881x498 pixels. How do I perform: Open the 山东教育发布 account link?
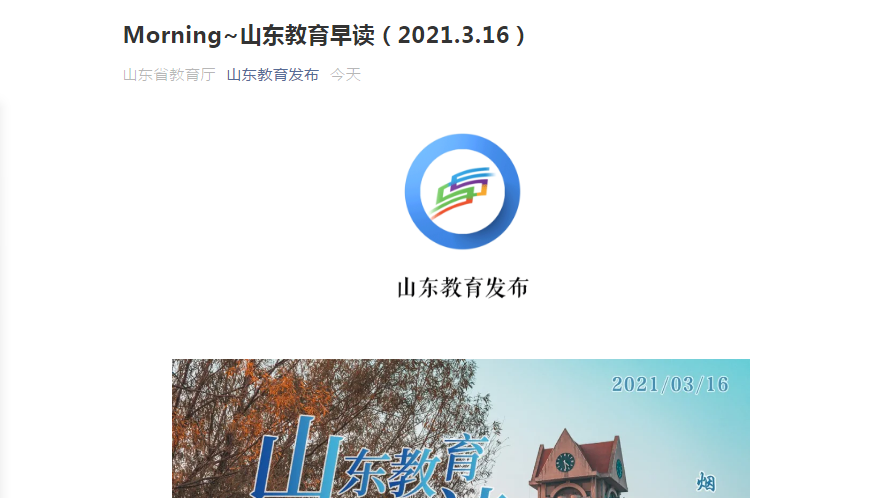[x=273, y=75]
